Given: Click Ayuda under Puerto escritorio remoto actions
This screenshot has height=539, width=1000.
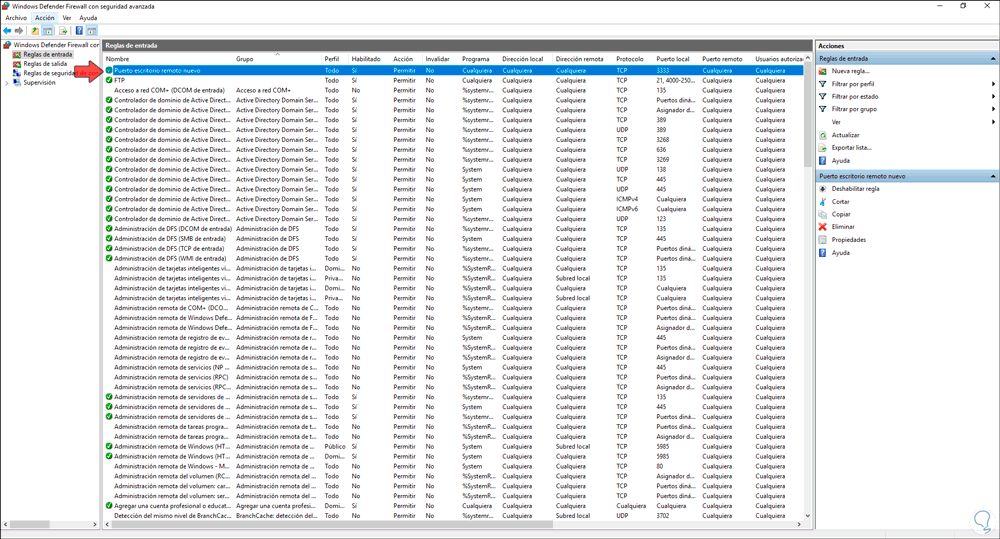Looking at the screenshot, I should pyautogui.click(x=841, y=253).
